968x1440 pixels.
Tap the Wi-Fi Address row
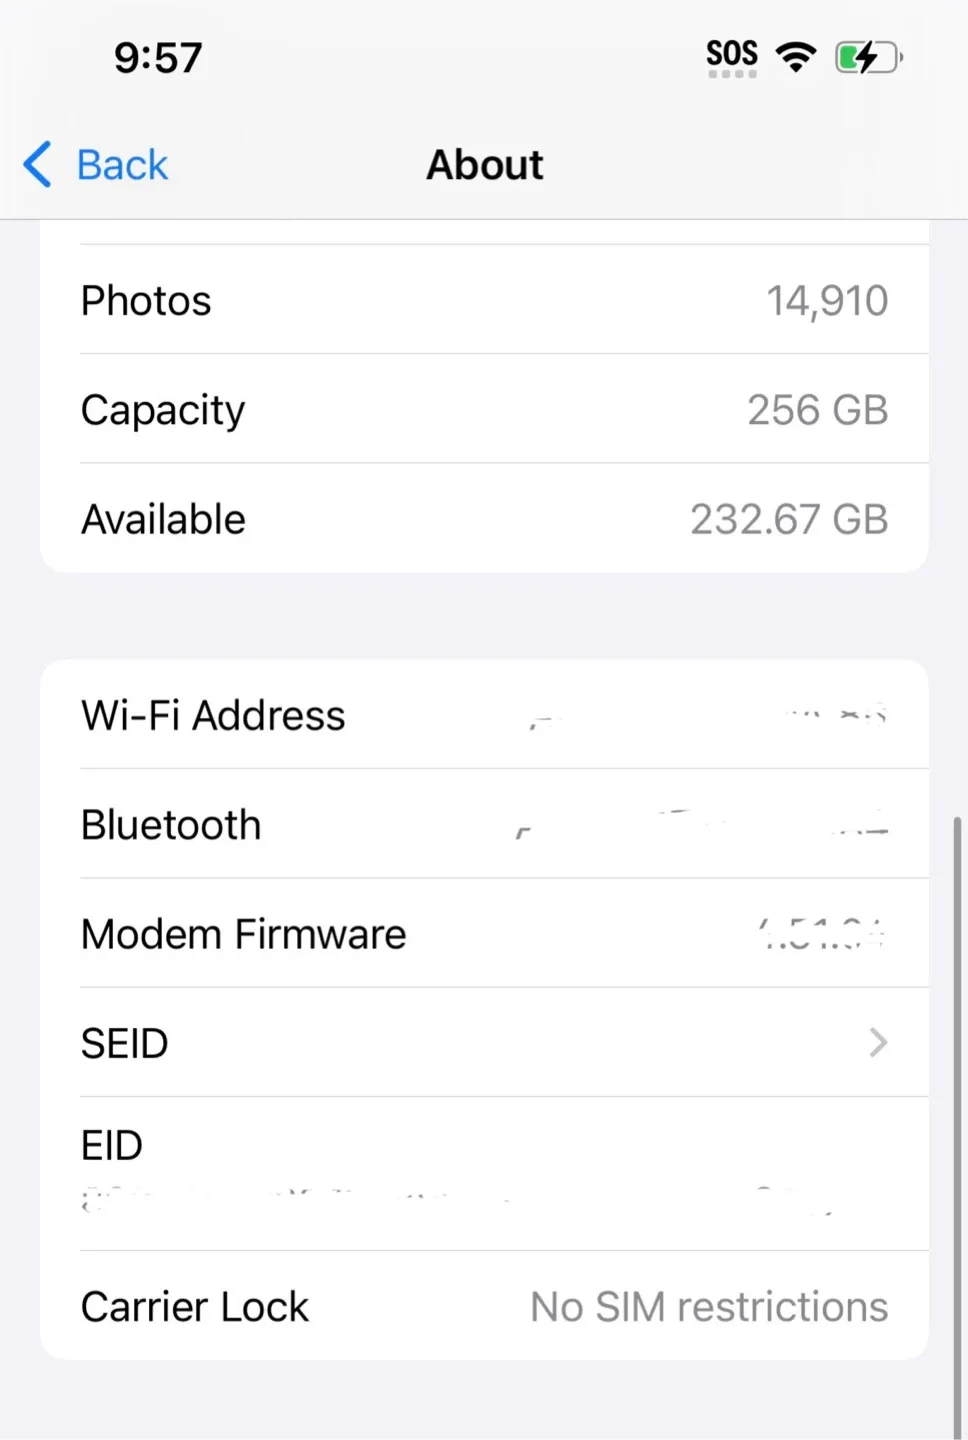484,714
